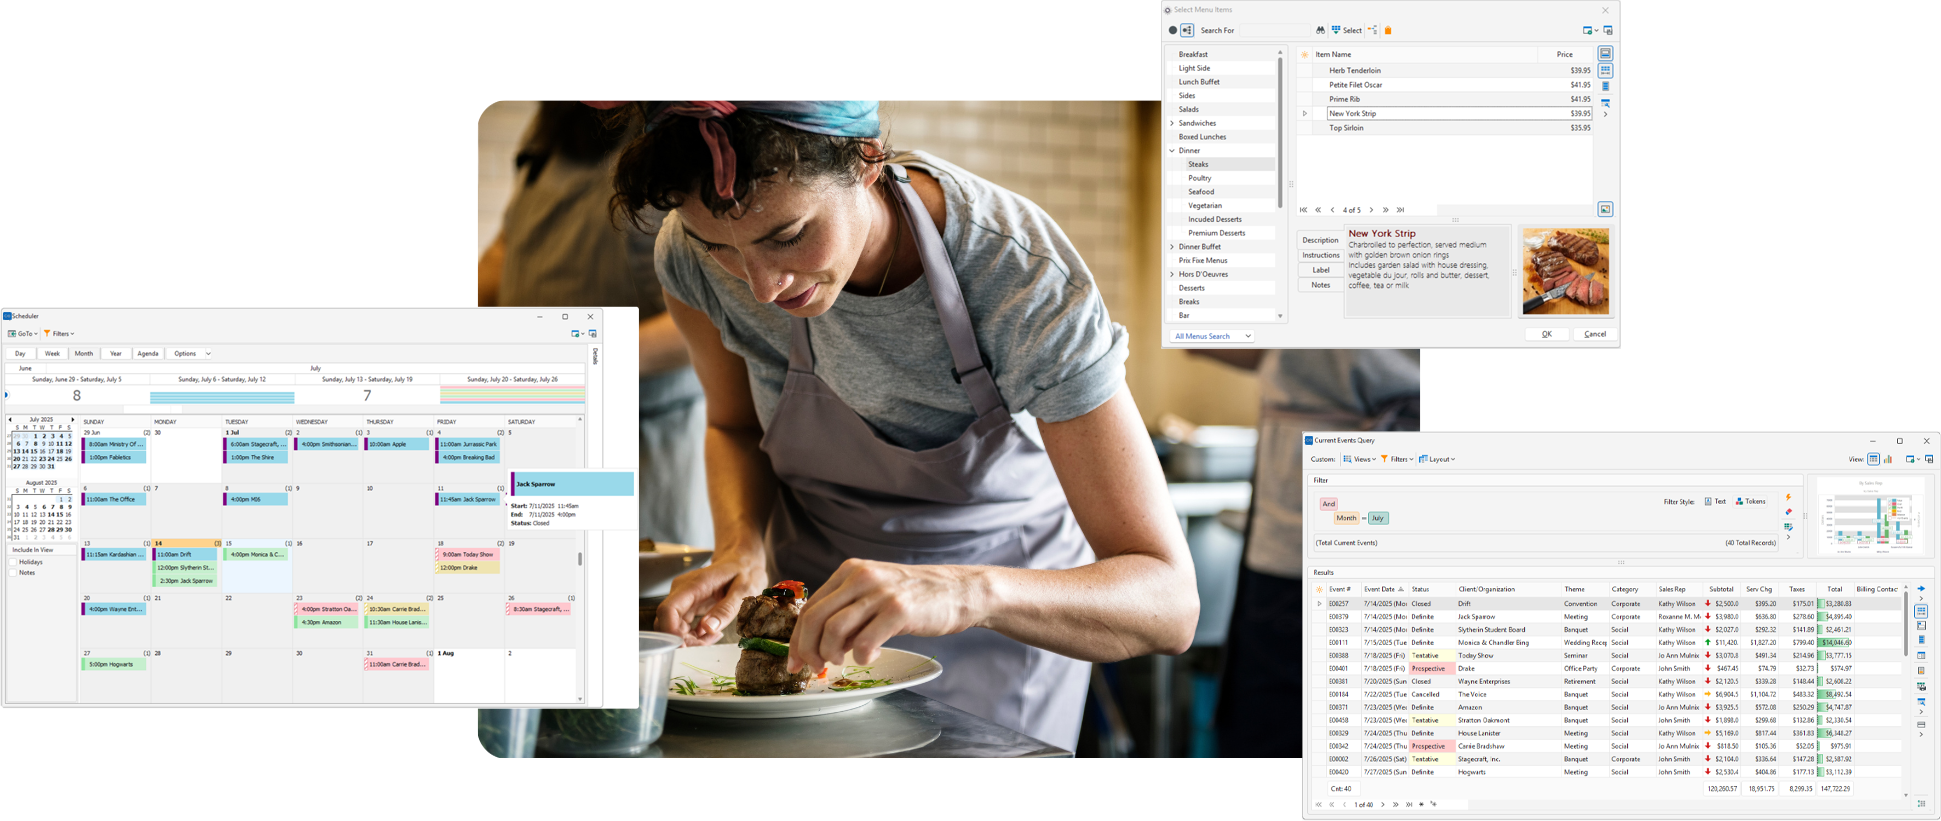Viewport: 1941px width, 821px height.
Task: Click the eraser clear-filter icon
Action: click(1788, 512)
